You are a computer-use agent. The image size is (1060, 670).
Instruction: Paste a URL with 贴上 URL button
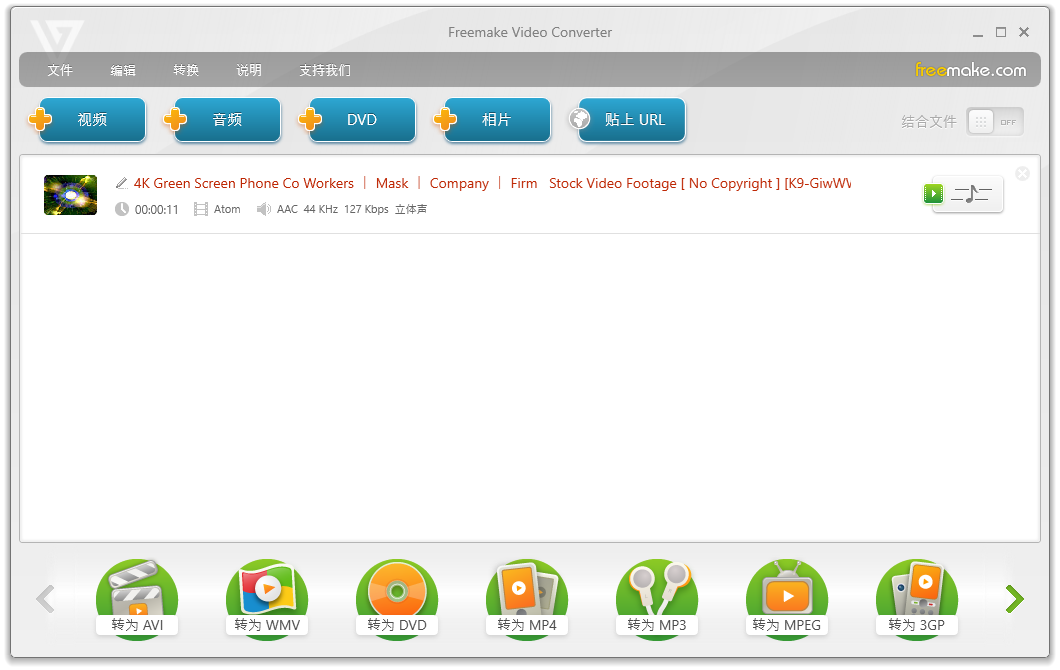click(632, 120)
